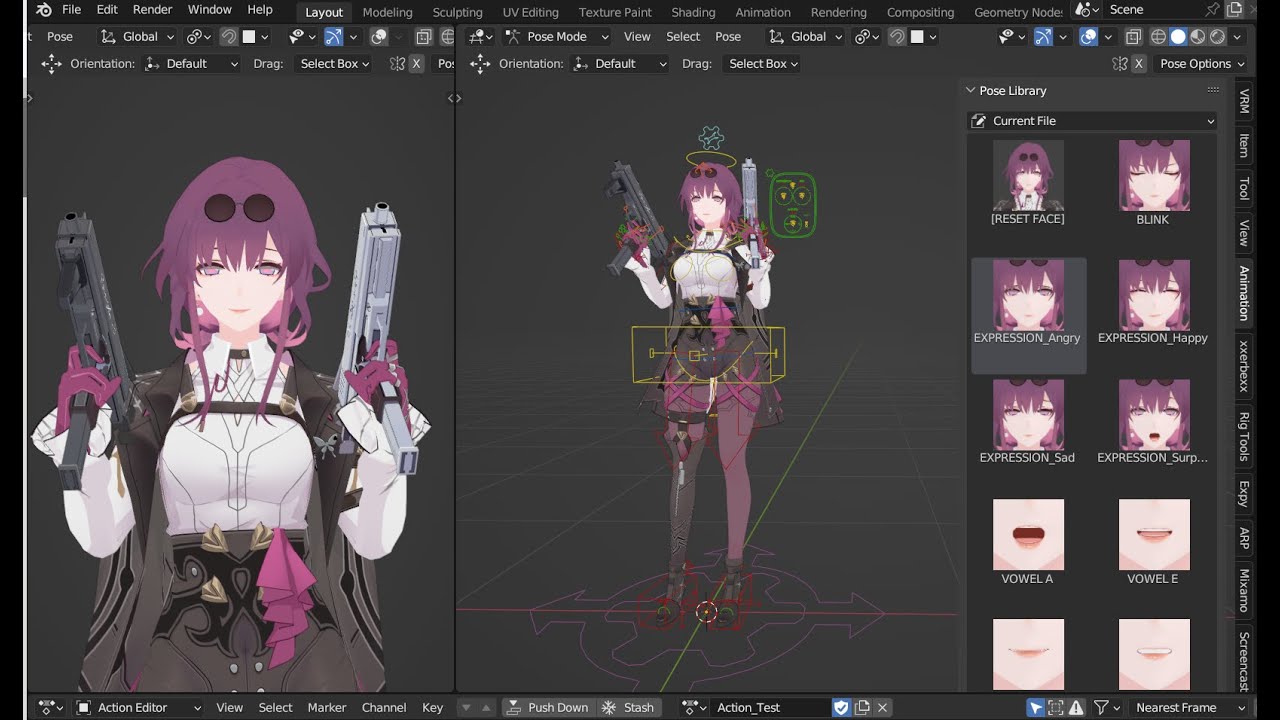Toggle gizmos in left viewport
The height and width of the screenshot is (720, 1280).
pyautogui.click(x=334, y=37)
